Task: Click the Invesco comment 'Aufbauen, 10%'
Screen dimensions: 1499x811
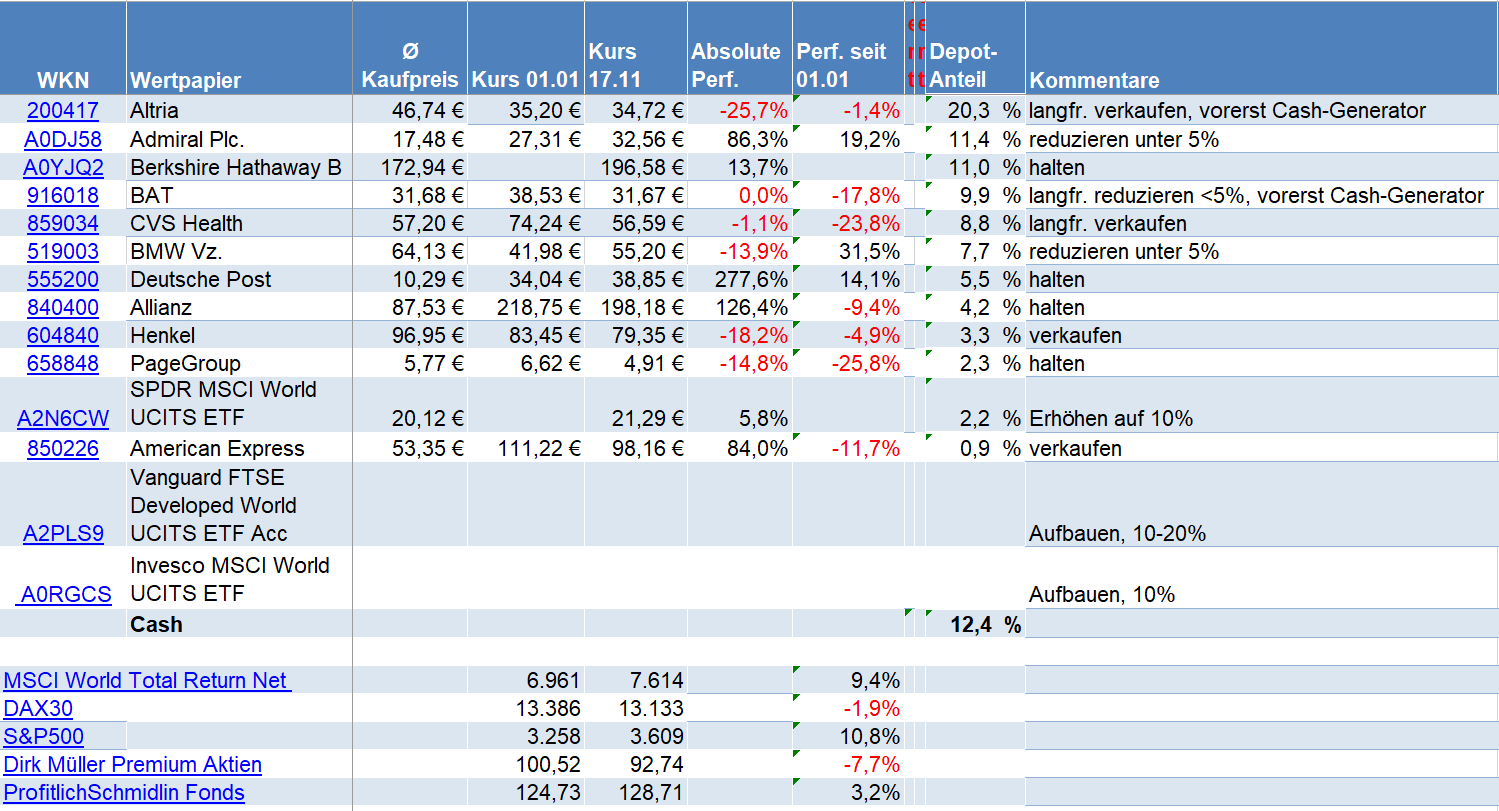Action: click(x=1102, y=595)
